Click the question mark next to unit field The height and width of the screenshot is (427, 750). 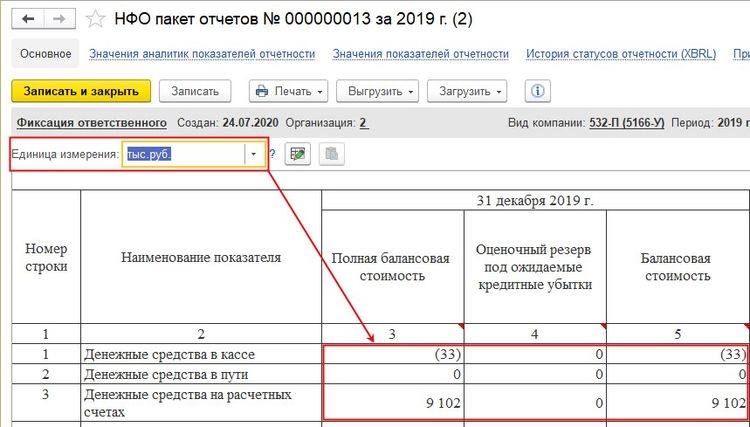coord(272,154)
